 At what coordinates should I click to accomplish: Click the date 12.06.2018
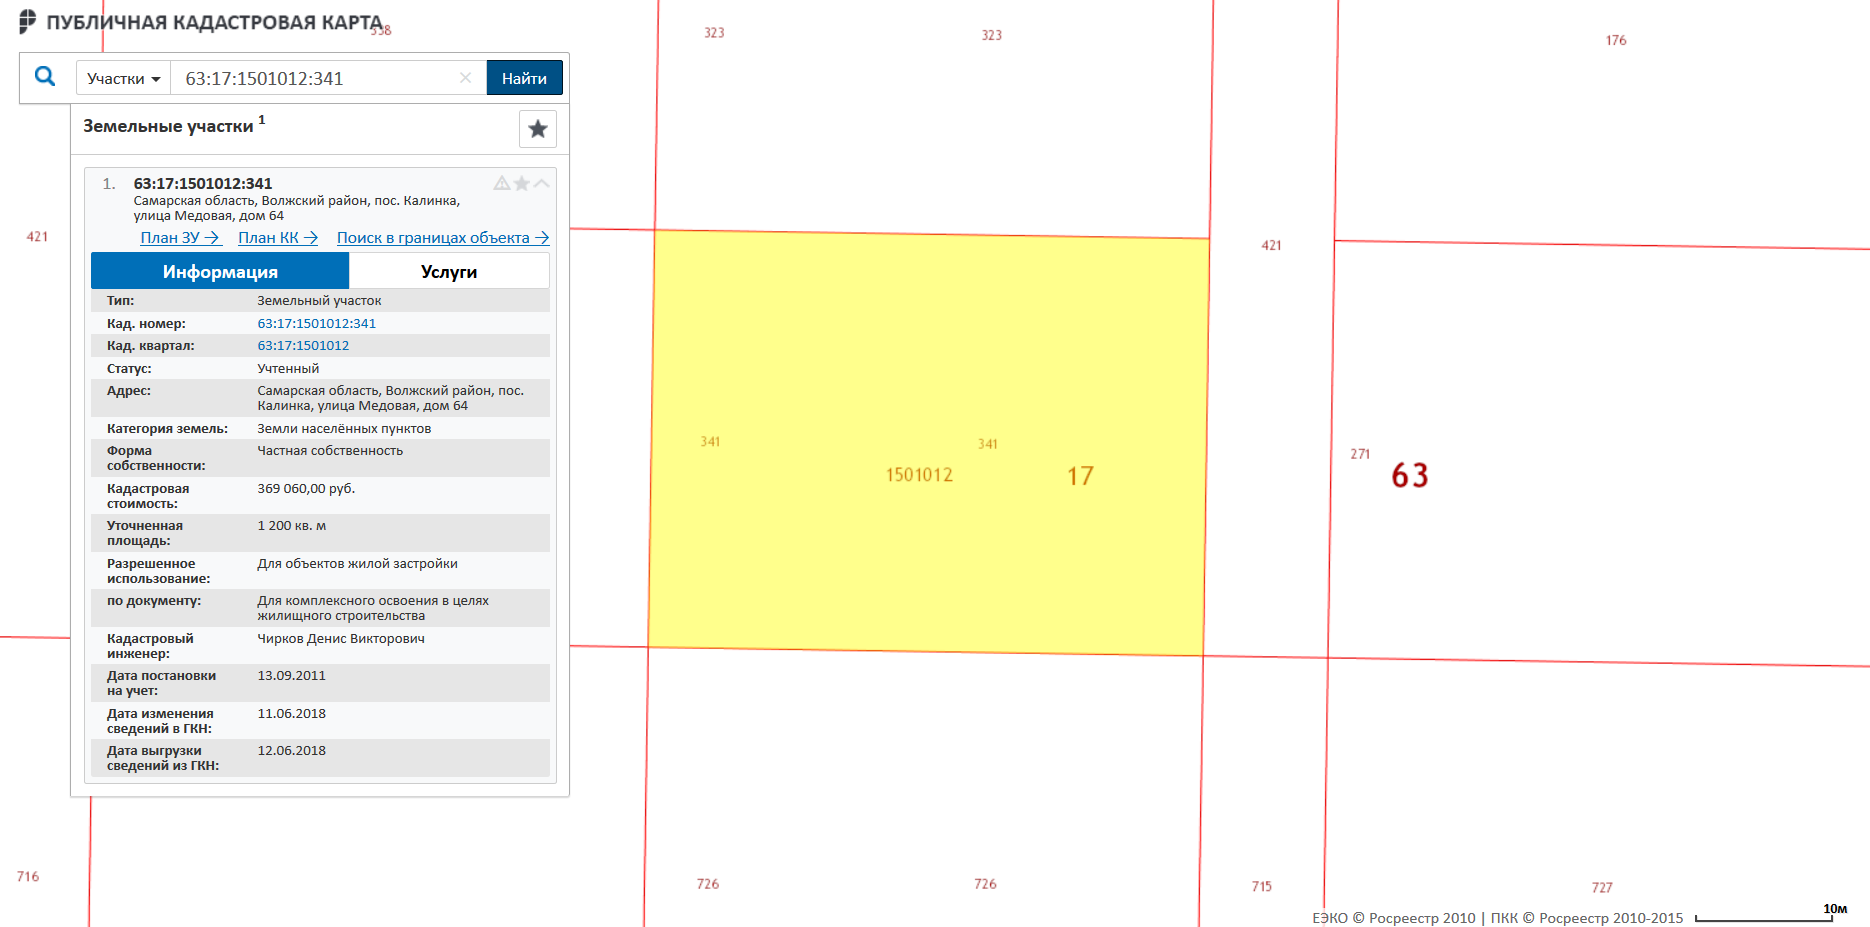pyautogui.click(x=292, y=751)
